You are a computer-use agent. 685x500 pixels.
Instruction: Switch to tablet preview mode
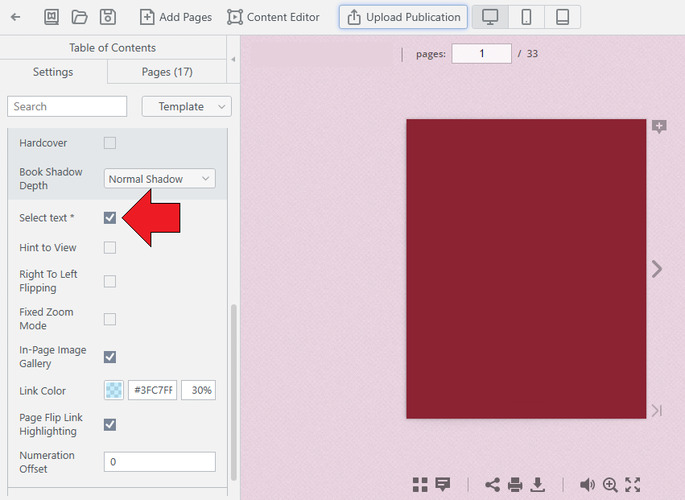pyautogui.click(x=562, y=17)
